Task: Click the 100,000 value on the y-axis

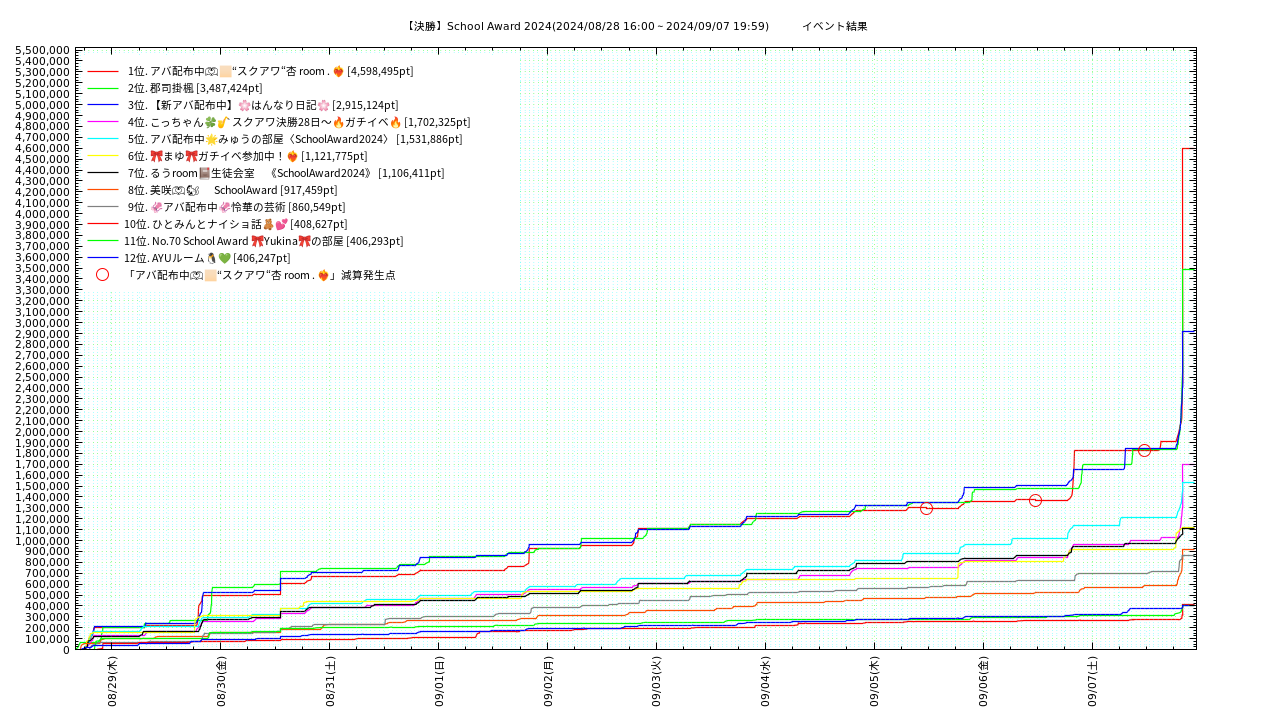Action: pos(49,639)
